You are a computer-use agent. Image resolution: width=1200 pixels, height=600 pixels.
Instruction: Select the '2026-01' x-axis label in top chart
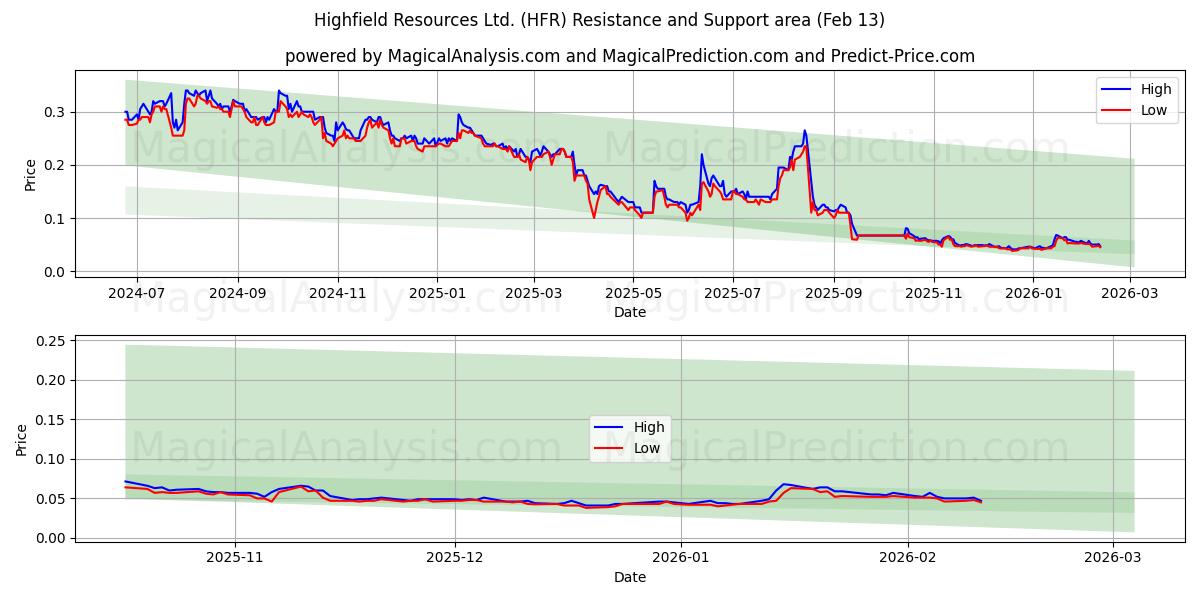pos(1033,293)
